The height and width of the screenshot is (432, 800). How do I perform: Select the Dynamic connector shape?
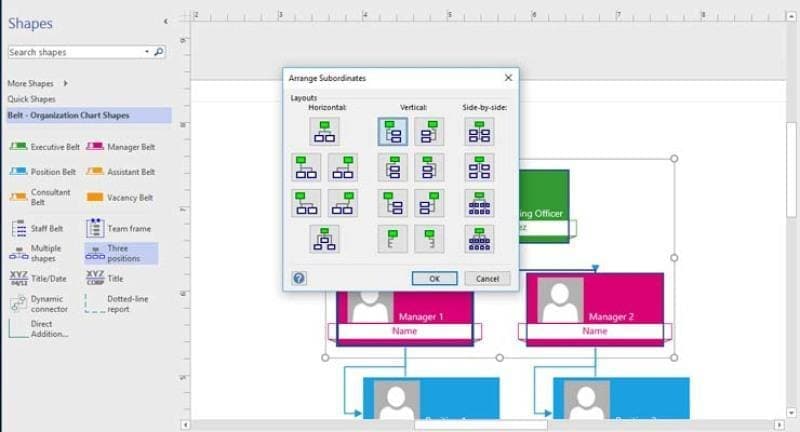[39, 304]
